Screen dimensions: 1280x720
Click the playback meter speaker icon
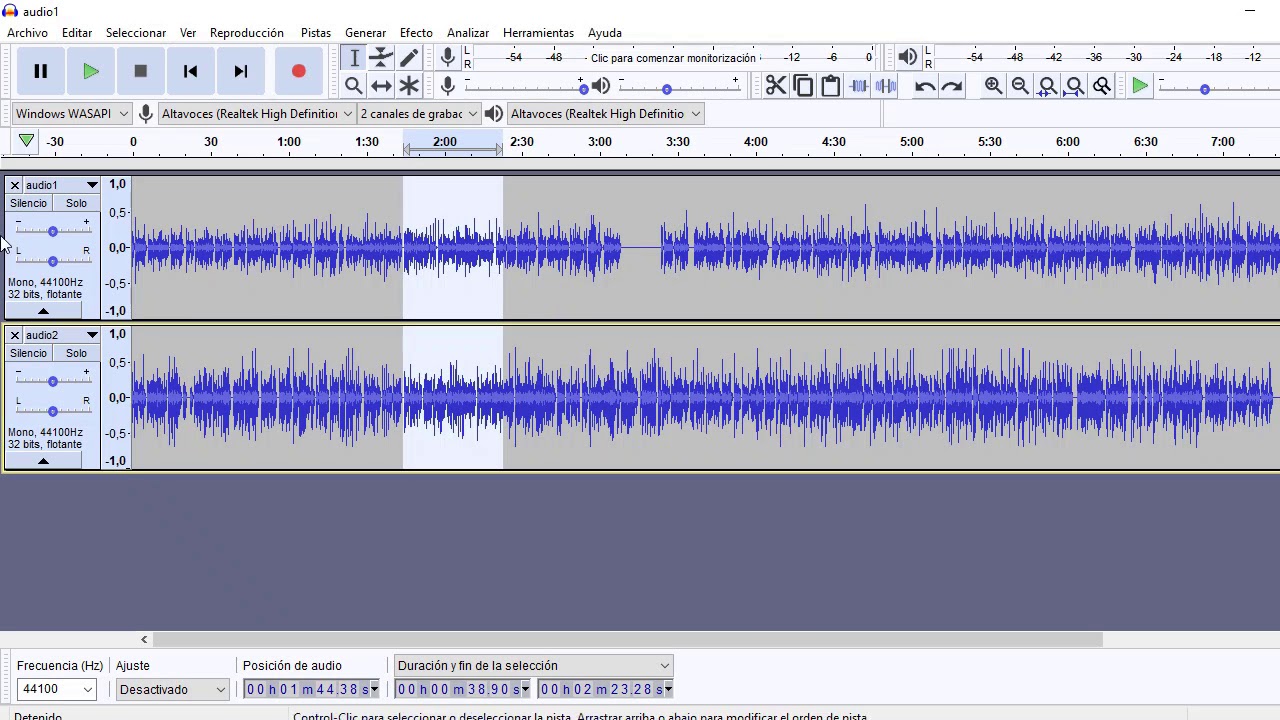pos(907,58)
